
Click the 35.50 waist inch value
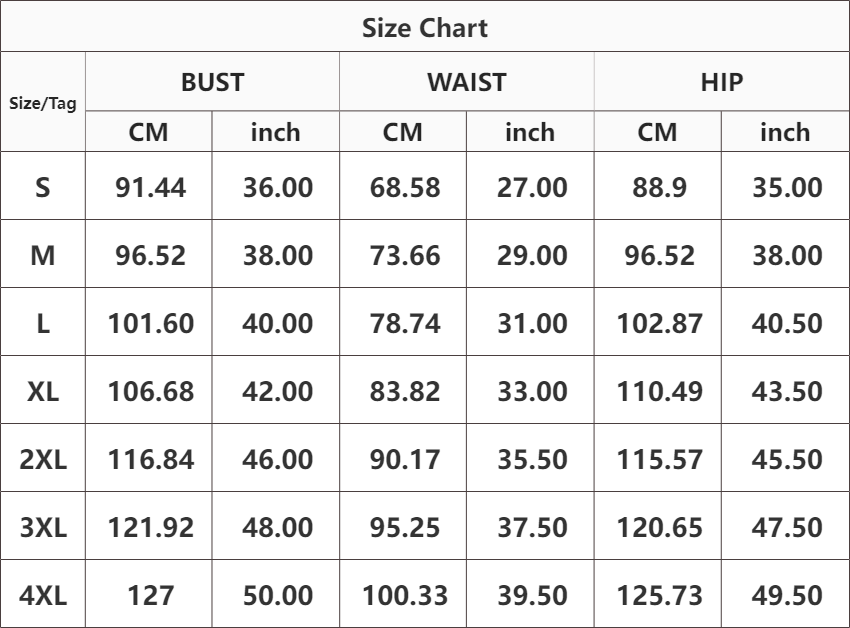(x=532, y=460)
